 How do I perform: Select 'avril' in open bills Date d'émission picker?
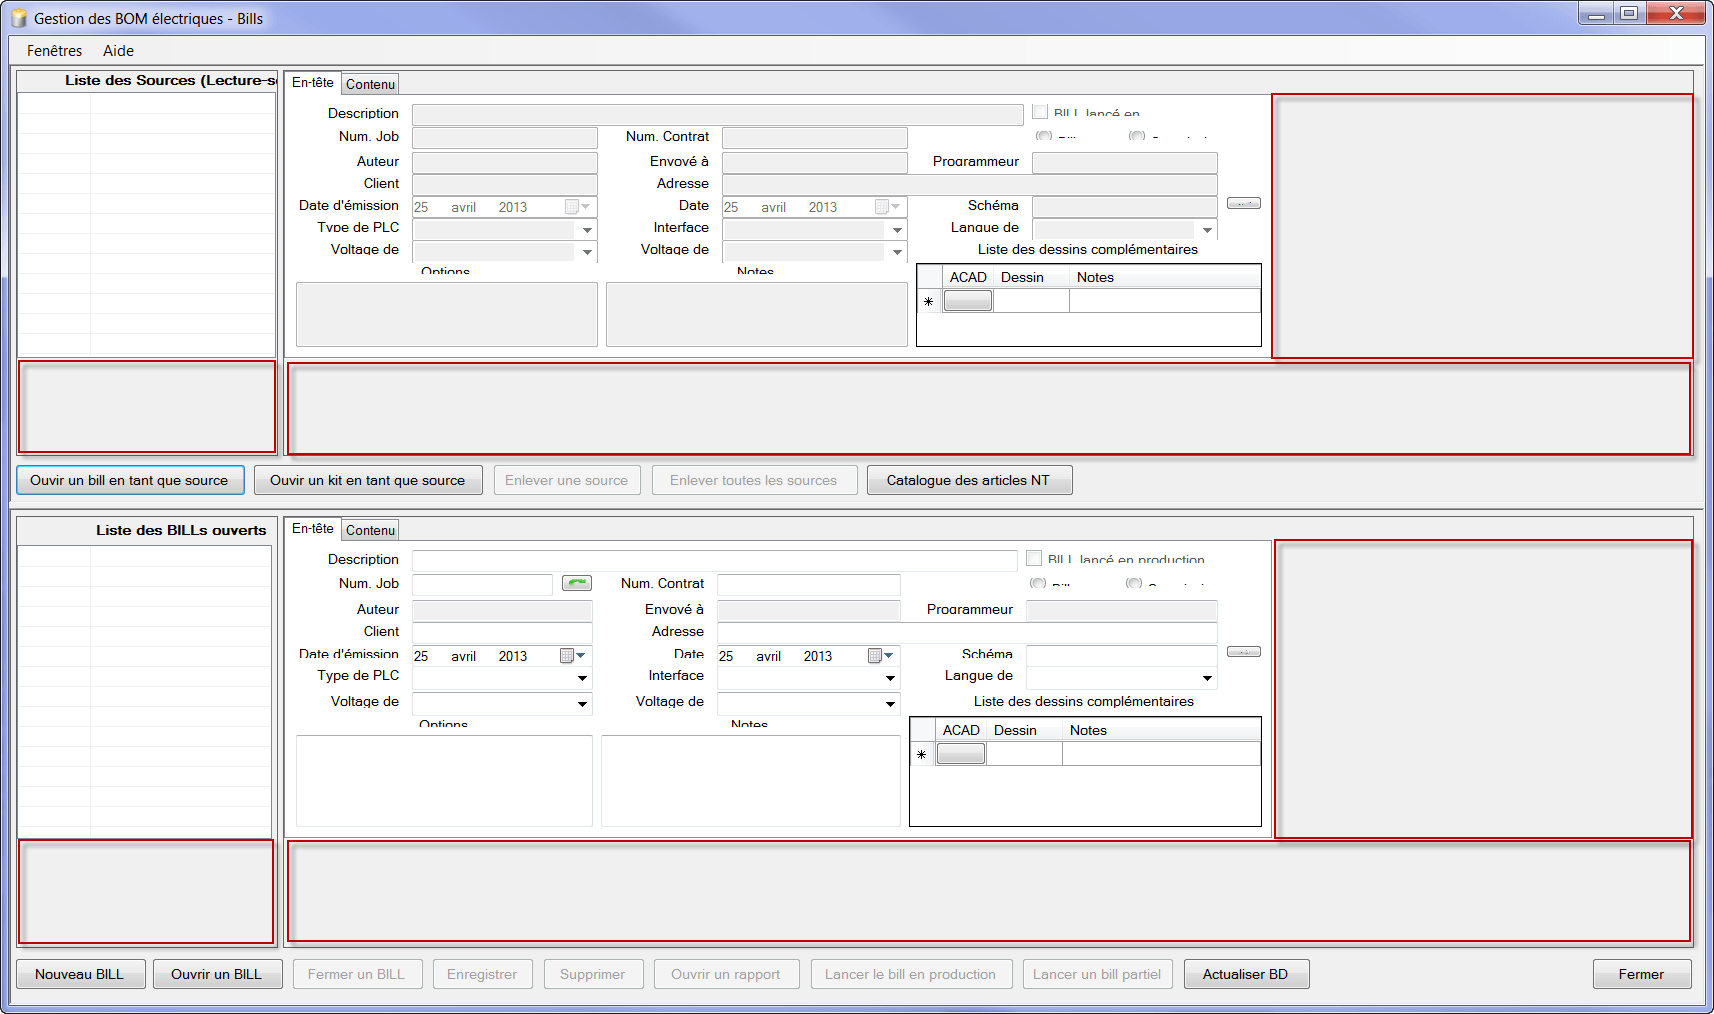pos(463,656)
